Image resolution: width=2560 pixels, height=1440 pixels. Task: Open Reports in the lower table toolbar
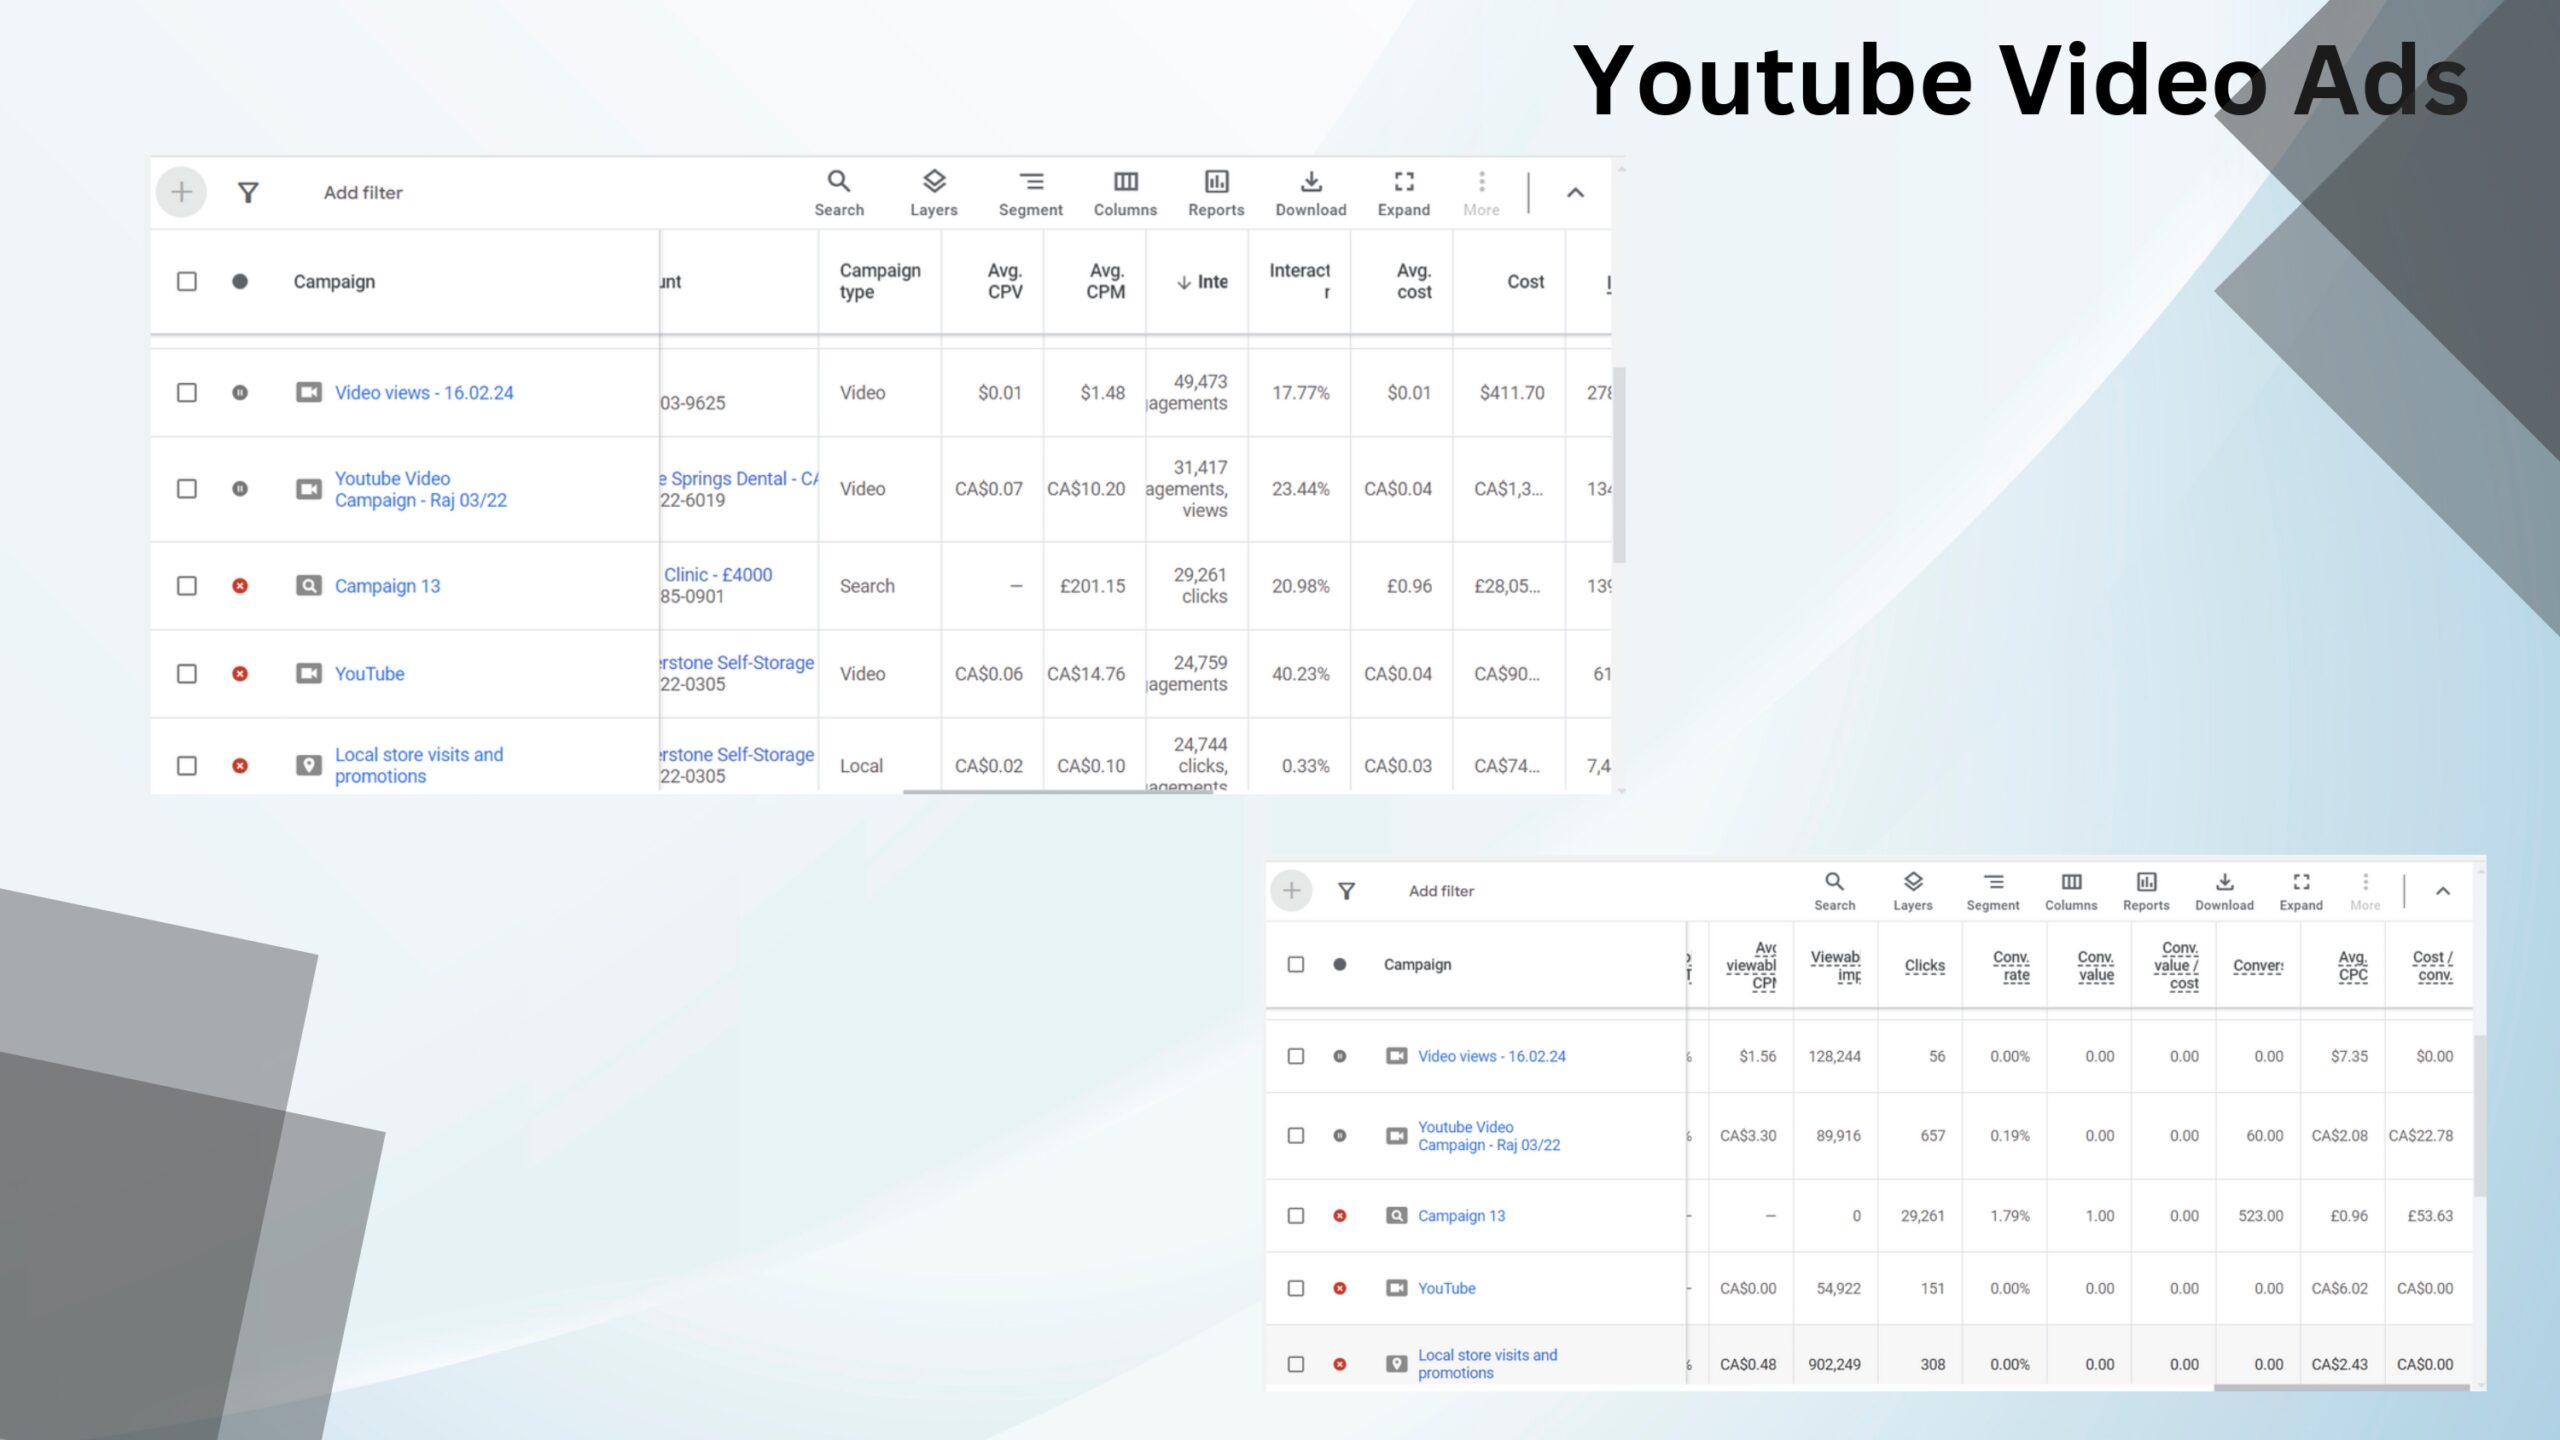coord(2146,891)
